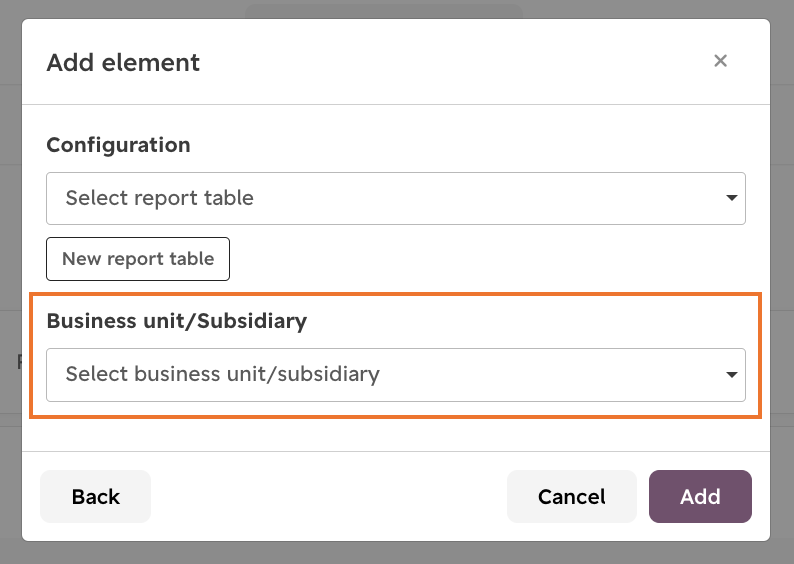Click the Business unit/Subsidiary field label
Viewport: 794px width, 564px height.
tap(177, 321)
